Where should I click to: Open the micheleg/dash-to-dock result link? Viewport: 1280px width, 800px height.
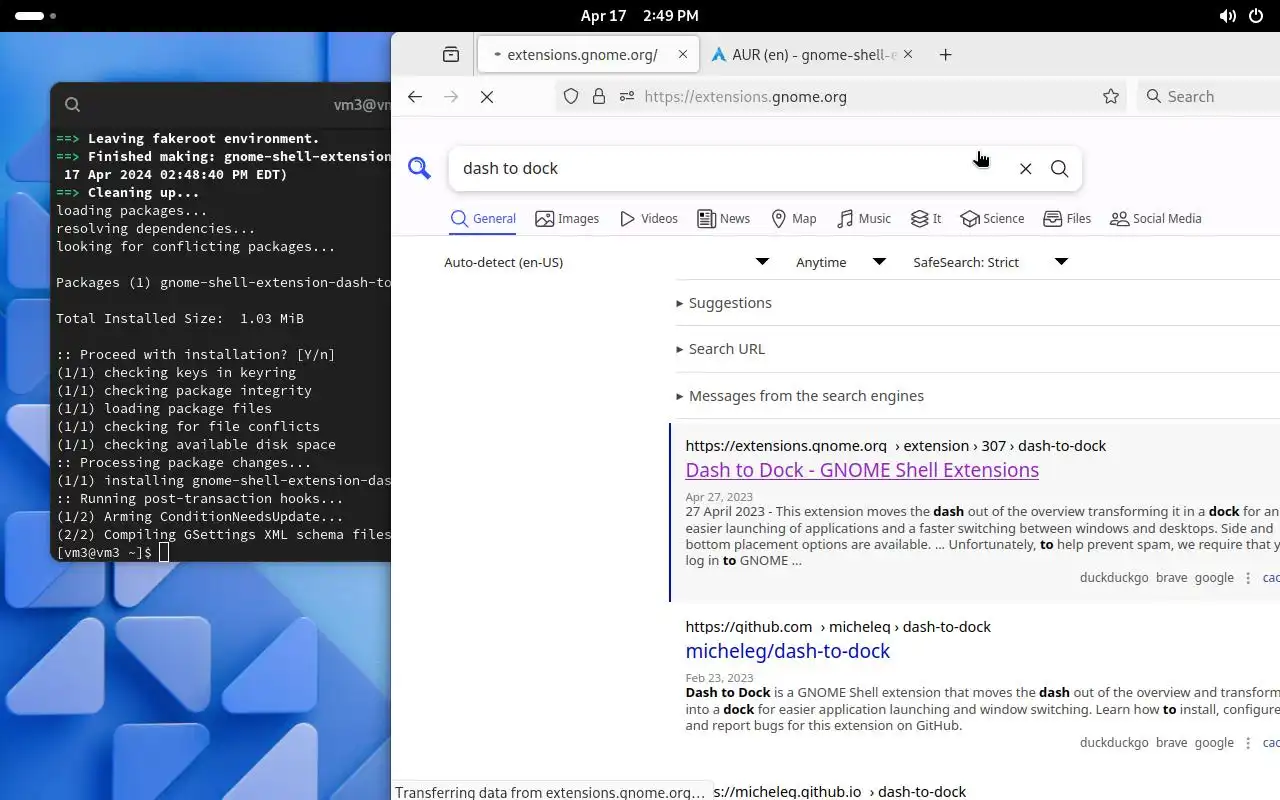787,651
